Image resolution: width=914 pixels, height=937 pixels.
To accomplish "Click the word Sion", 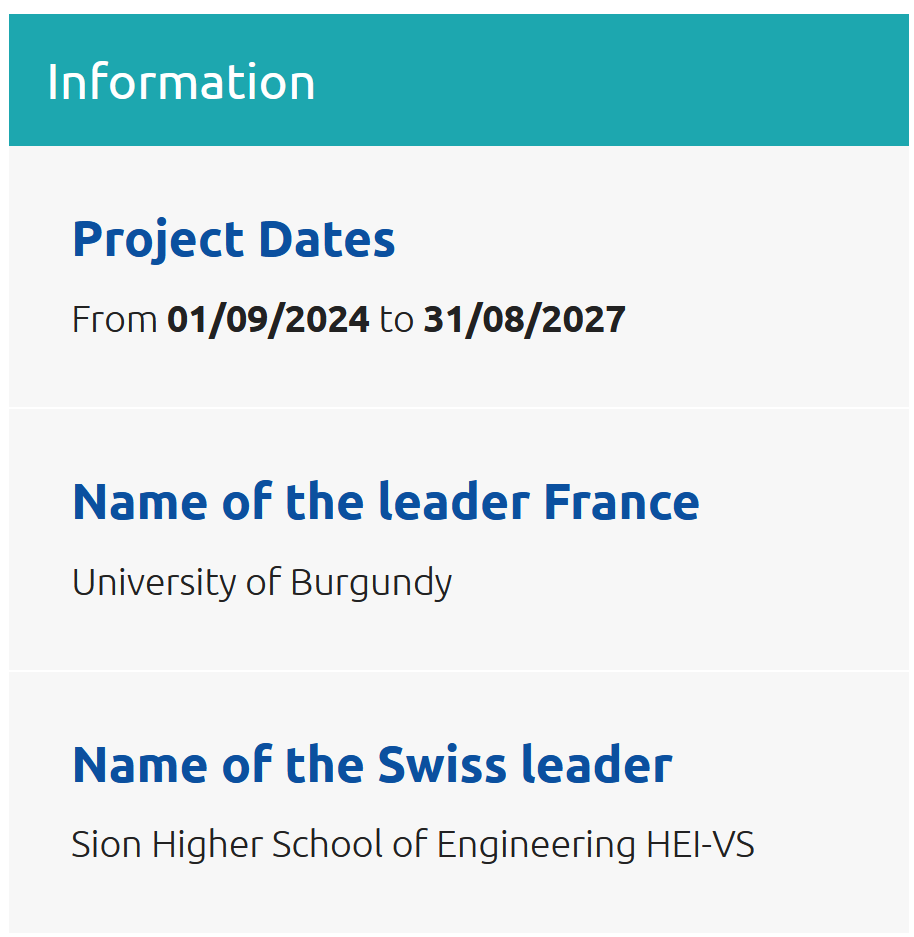I will 106,845.
